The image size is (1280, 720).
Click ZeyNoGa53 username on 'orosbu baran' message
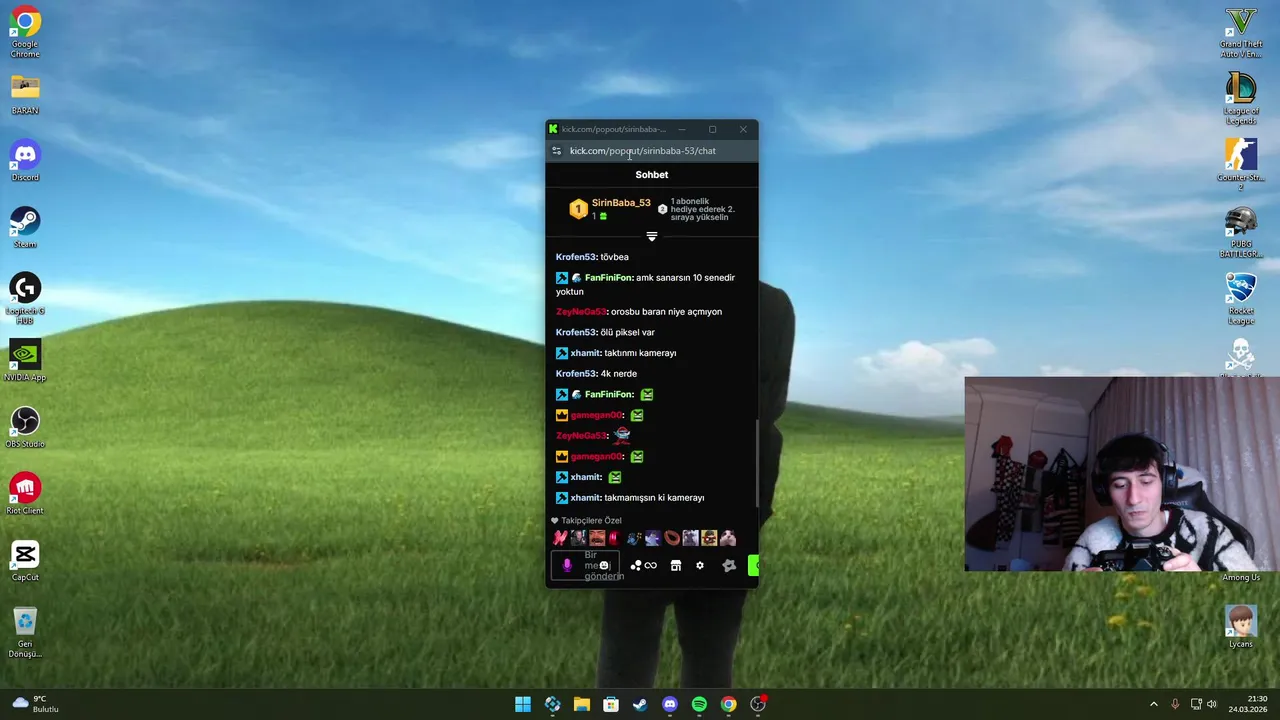coord(581,312)
